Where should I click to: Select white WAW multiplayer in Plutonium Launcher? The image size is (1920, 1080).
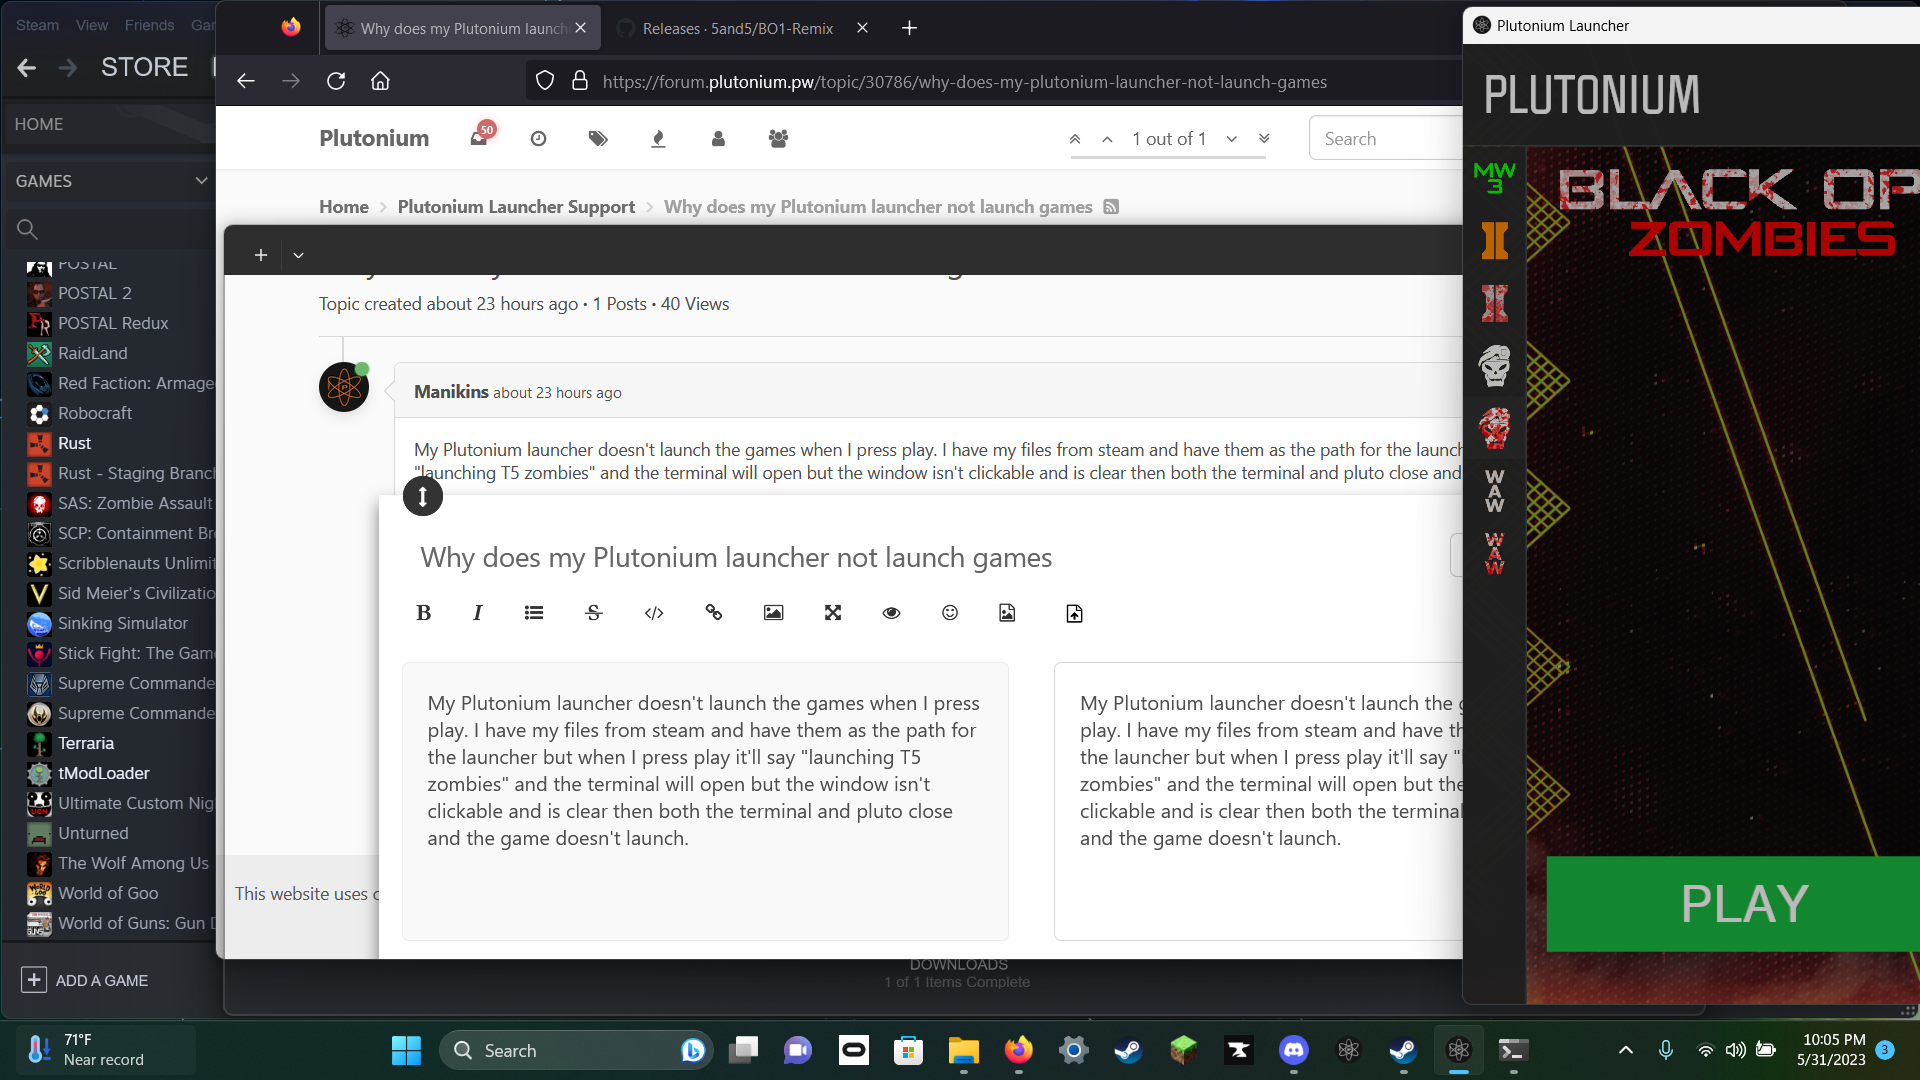pyautogui.click(x=1494, y=491)
